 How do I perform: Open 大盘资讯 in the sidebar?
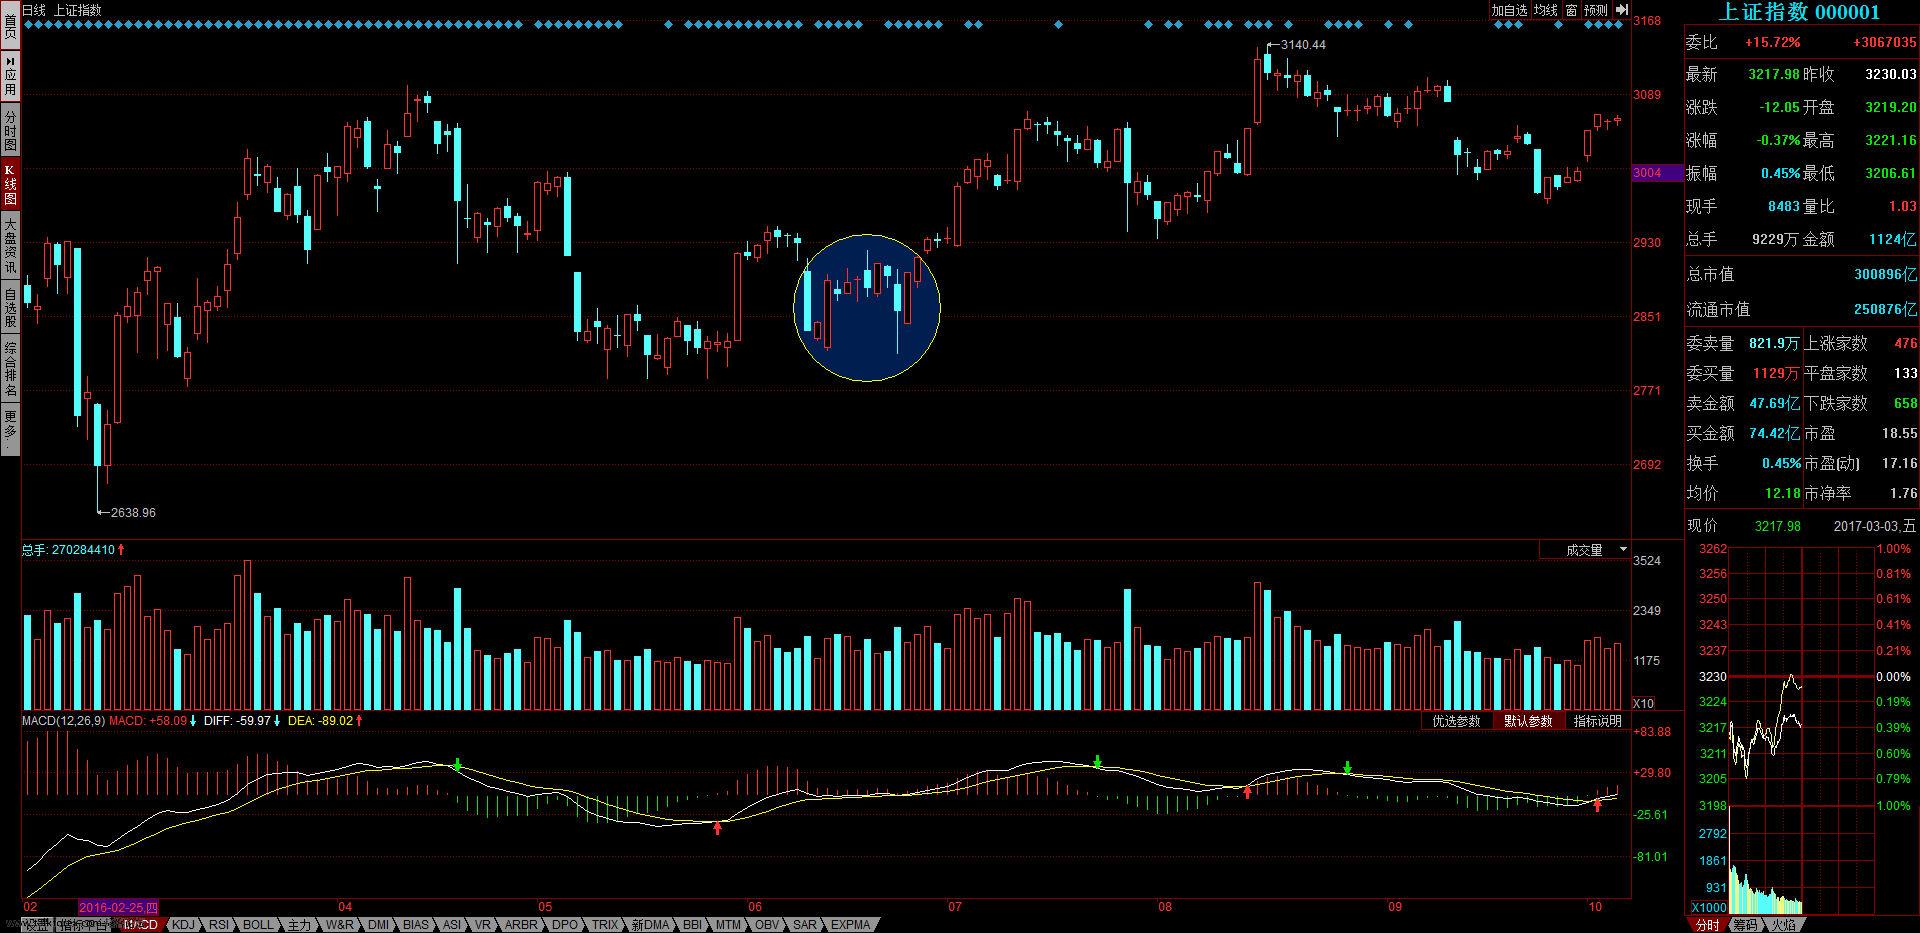[x=10, y=246]
